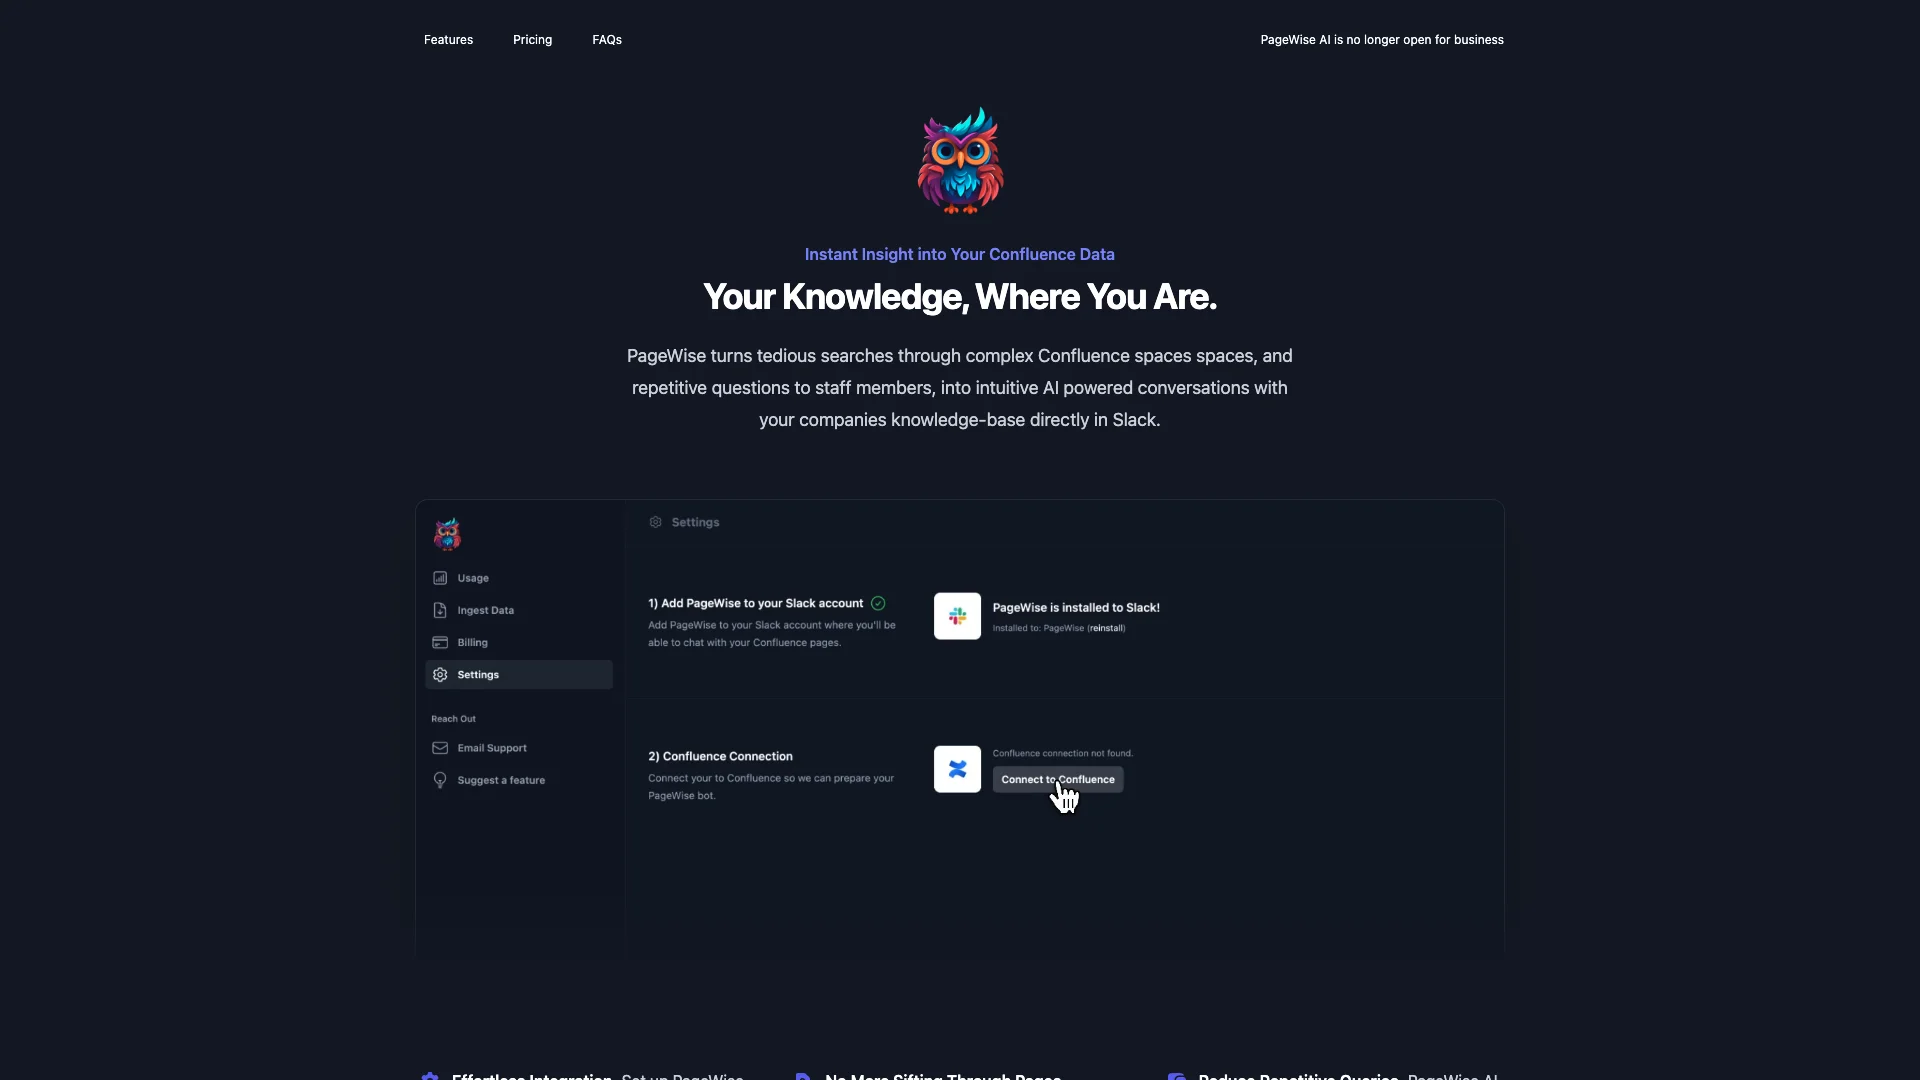The image size is (1920, 1080).
Task: Click the Settings gear icon
Action: tap(439, 674)
